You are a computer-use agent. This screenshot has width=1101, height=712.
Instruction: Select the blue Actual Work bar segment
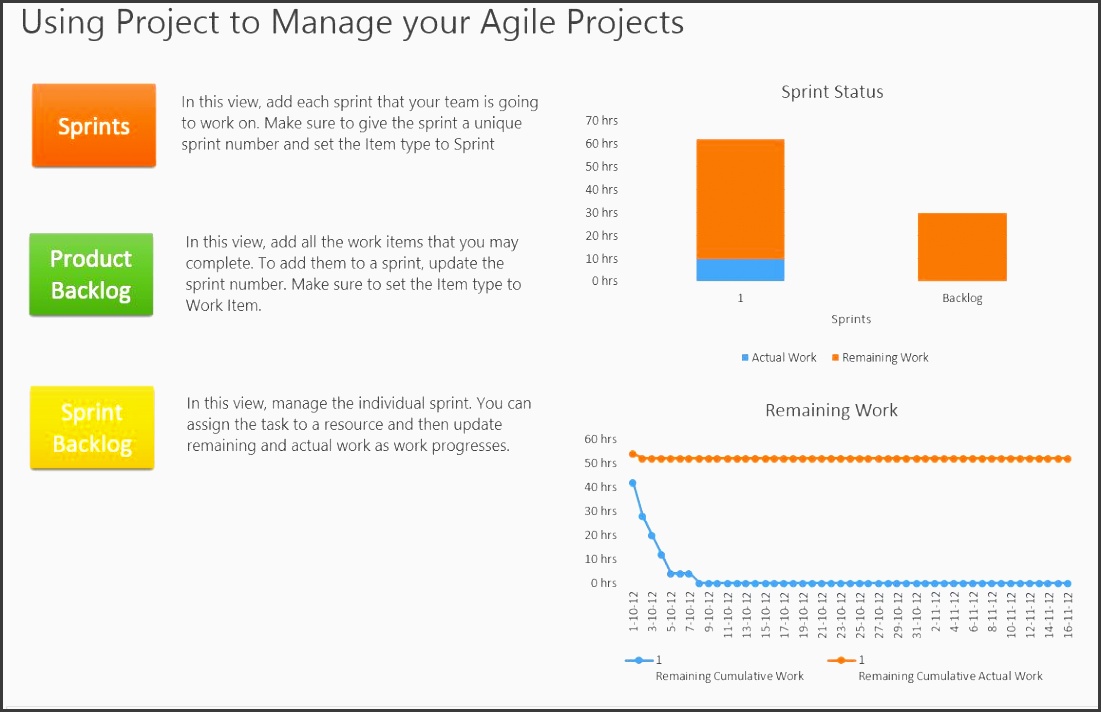740,270
